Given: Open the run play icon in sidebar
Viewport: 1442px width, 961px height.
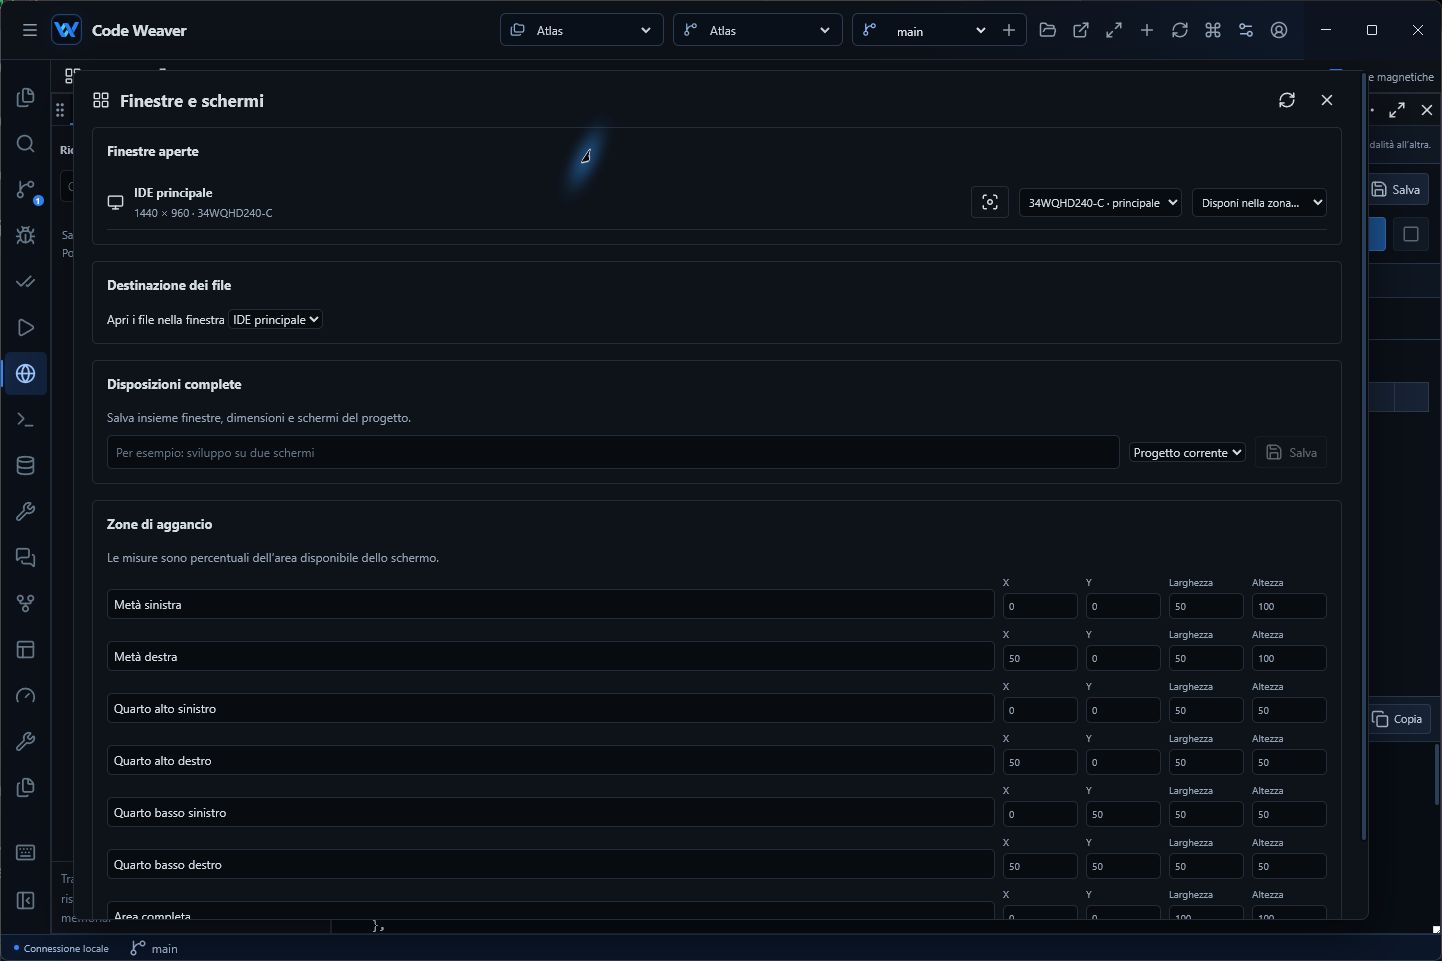Looking at the screenshot, I should (x=26, y=328).
